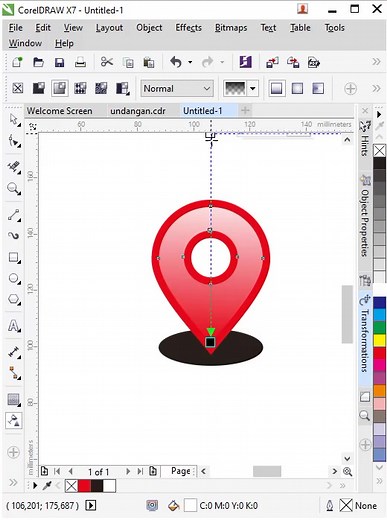Screen dimensions: 387x520
Task: Expand property bar overflow chevron
Action: pos(376,88)
